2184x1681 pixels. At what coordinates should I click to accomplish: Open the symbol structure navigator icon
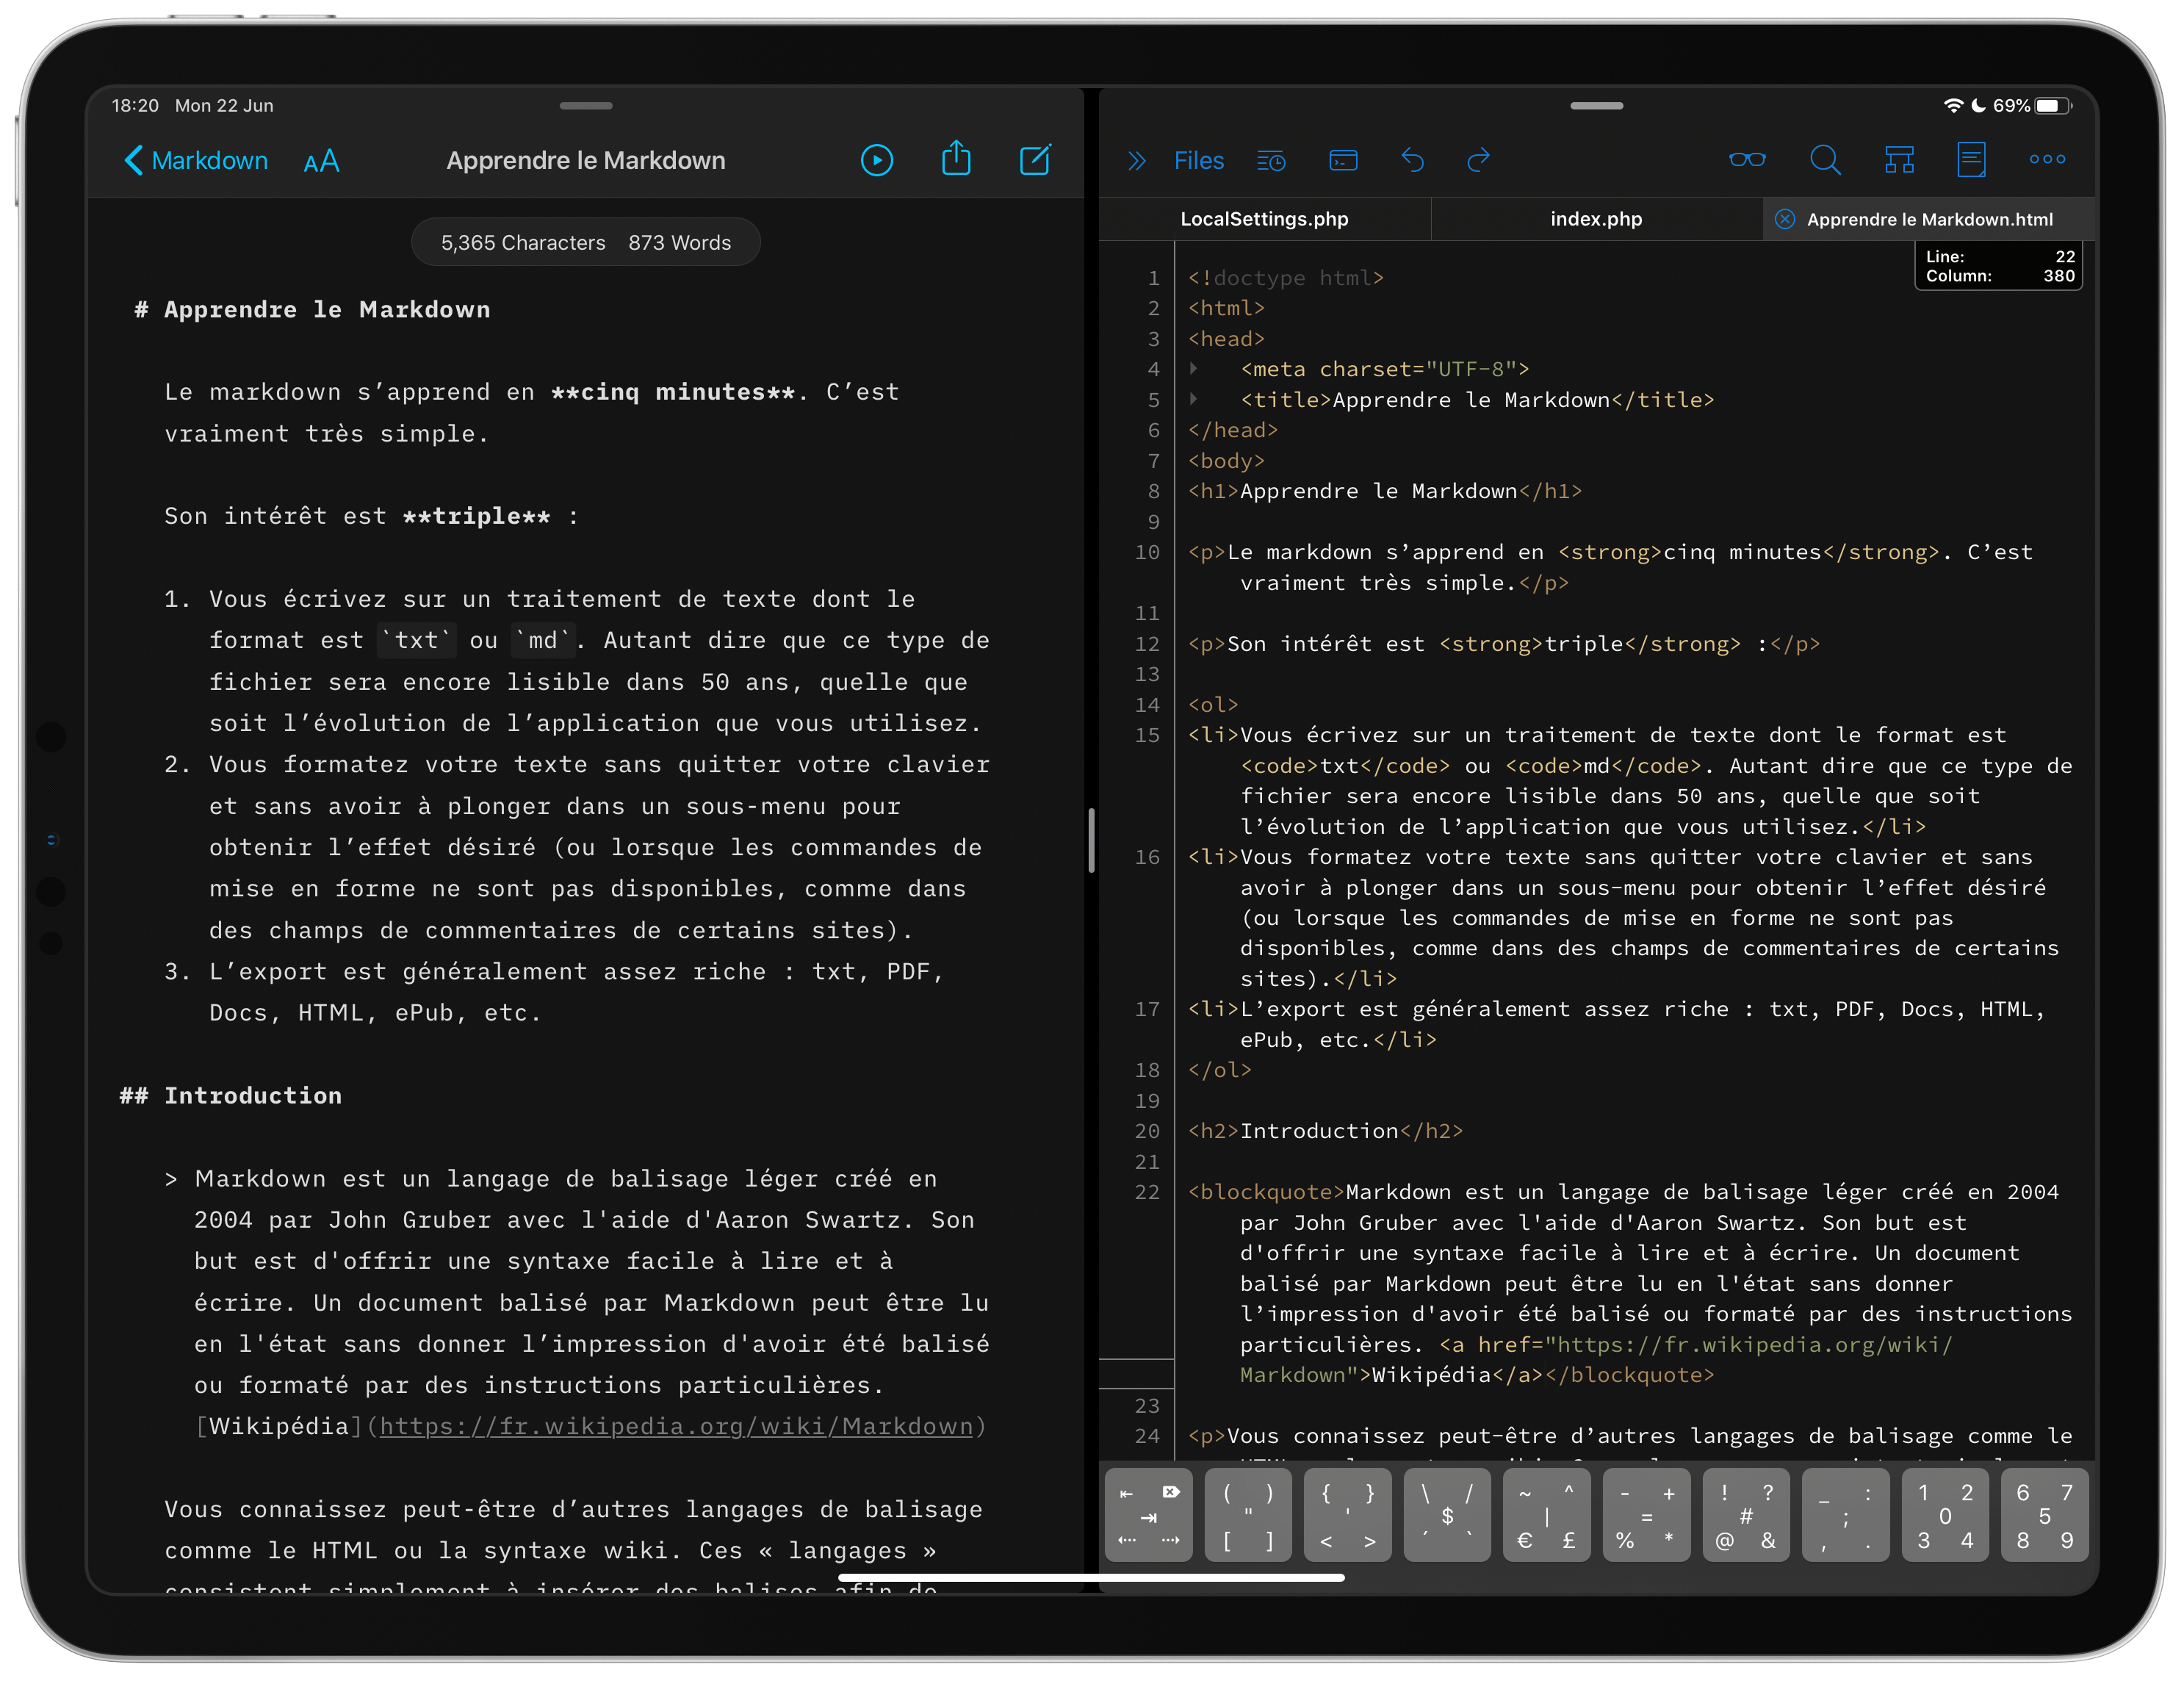coord(1899,160)
